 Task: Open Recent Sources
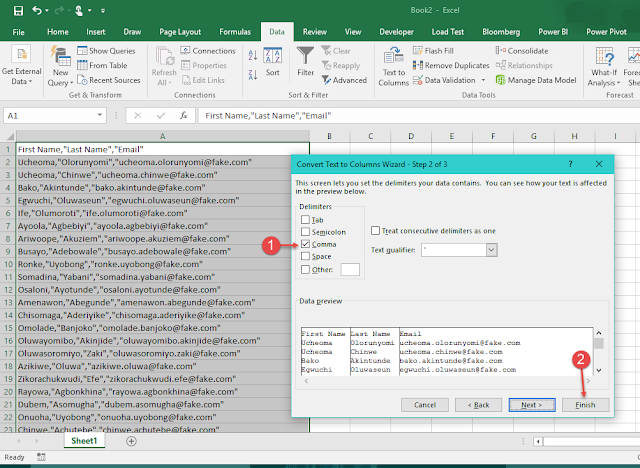coord(109,80)
